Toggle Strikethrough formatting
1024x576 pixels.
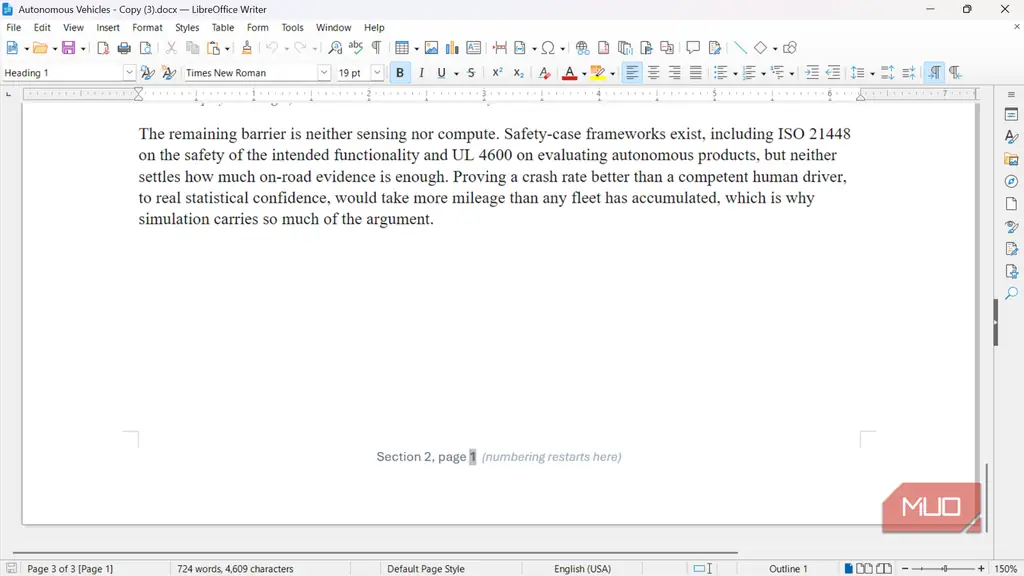(x=471, y=72)
